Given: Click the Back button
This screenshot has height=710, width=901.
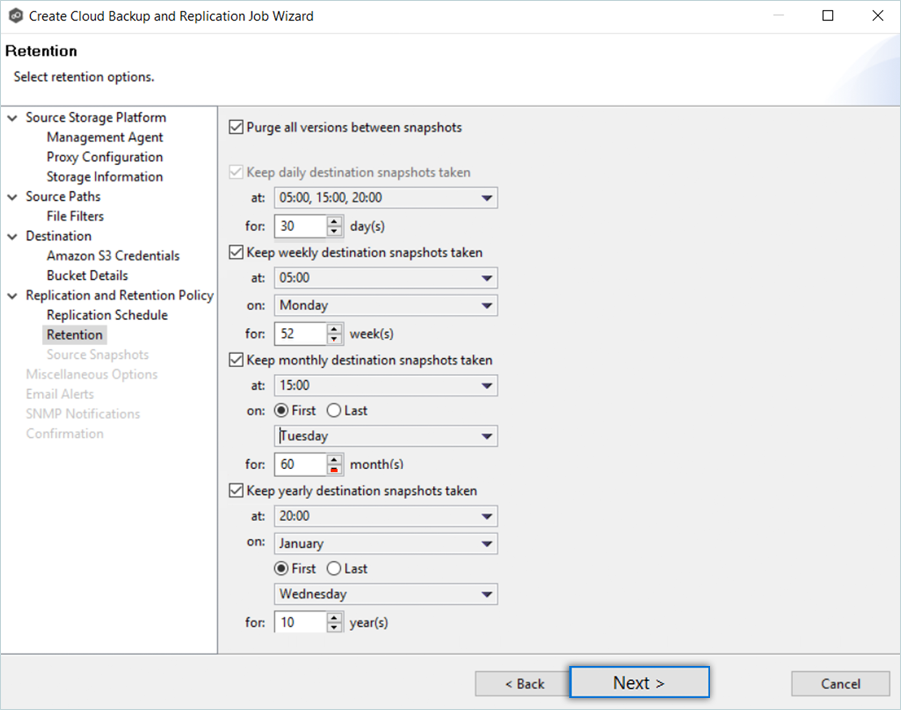Looking at the screenshot, I should pyautogui.click(x=524, y=684).
